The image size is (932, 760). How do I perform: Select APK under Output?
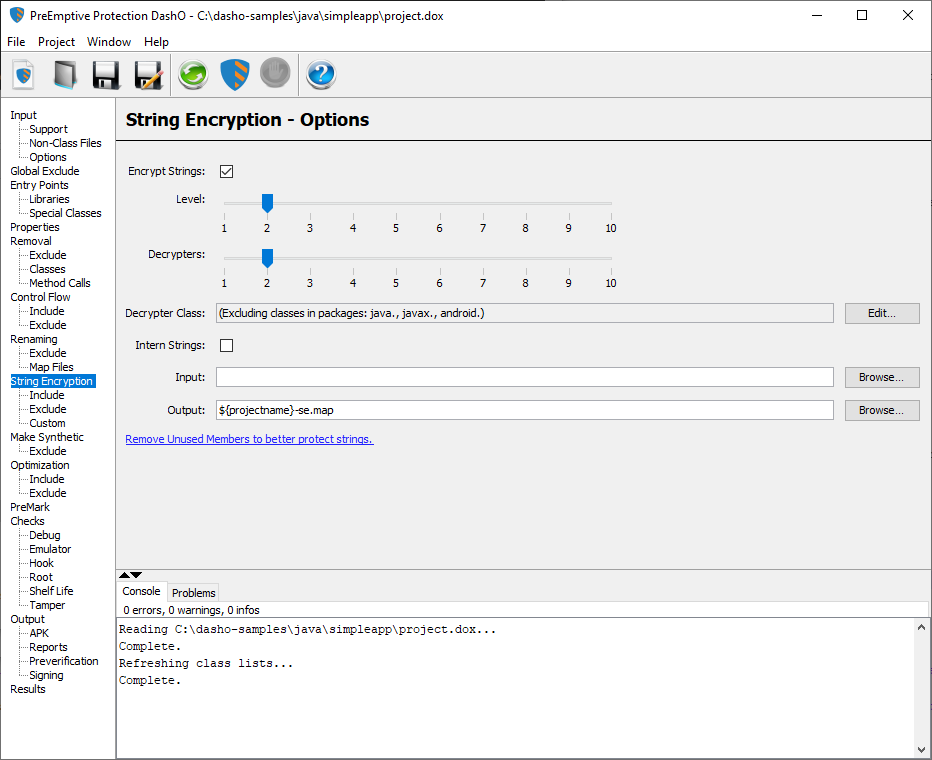coord(39,633)
